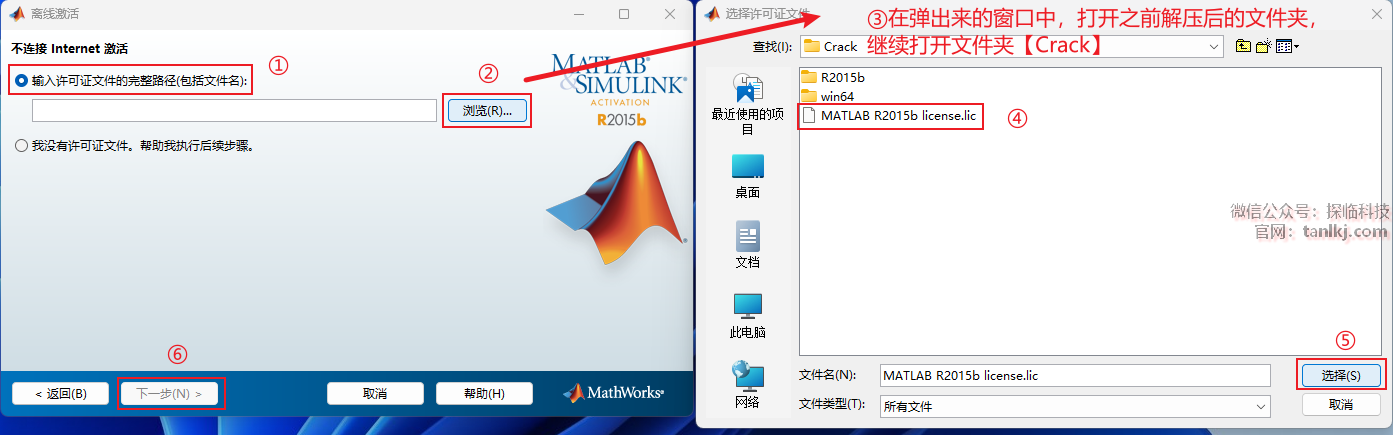Open the 文档 documents shortcut
The height and width of the screenshot is (435, 1393).
(x=747, y=246)
